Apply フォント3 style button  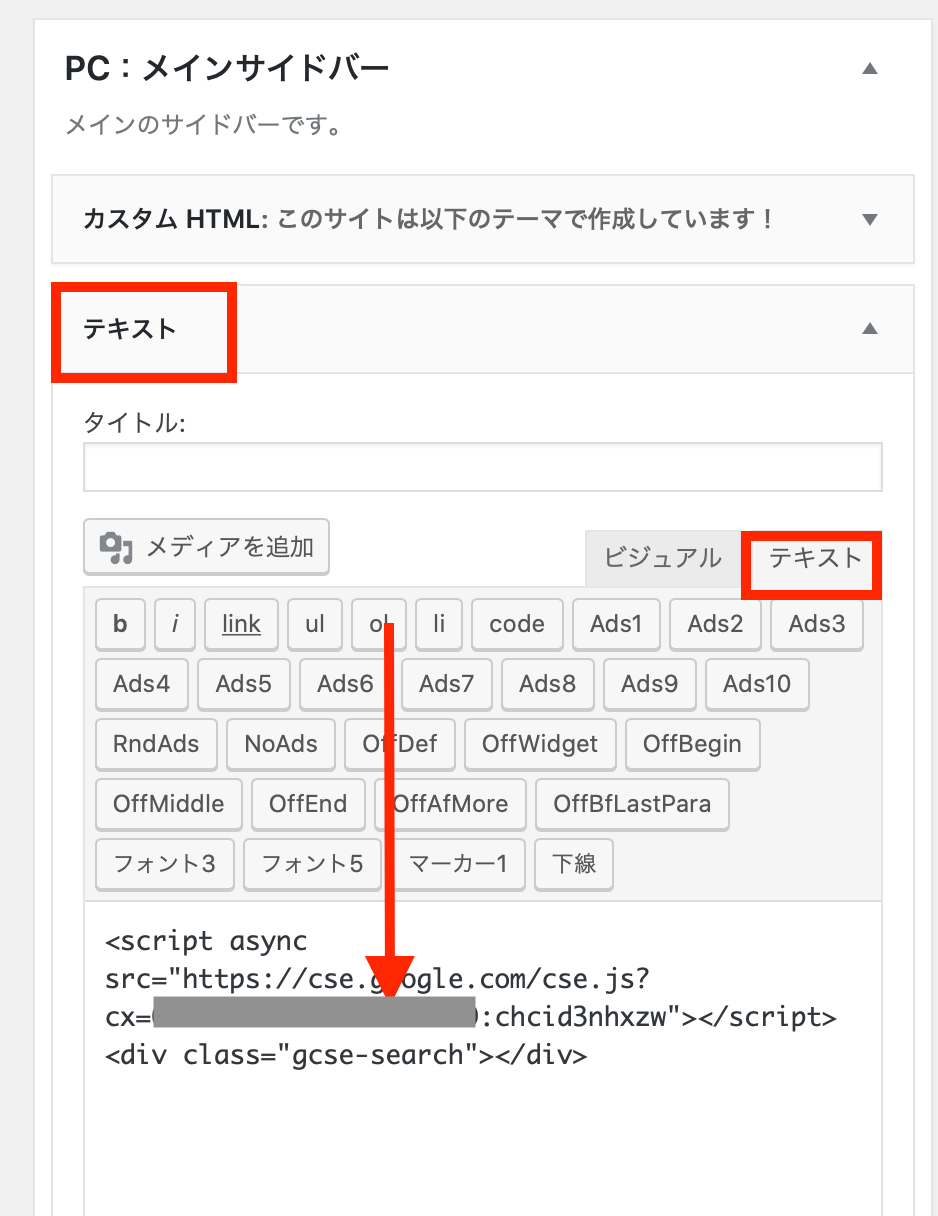point(165,864)
